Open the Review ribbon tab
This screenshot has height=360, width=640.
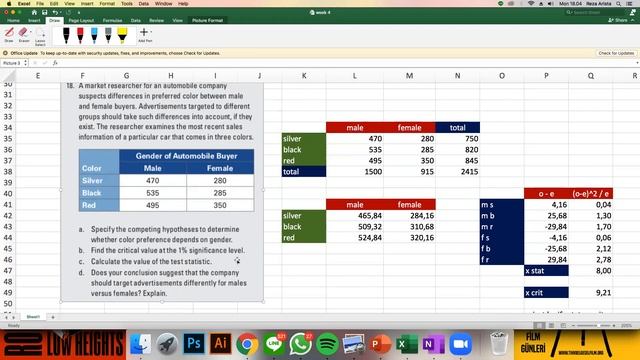tap(156, 20)
